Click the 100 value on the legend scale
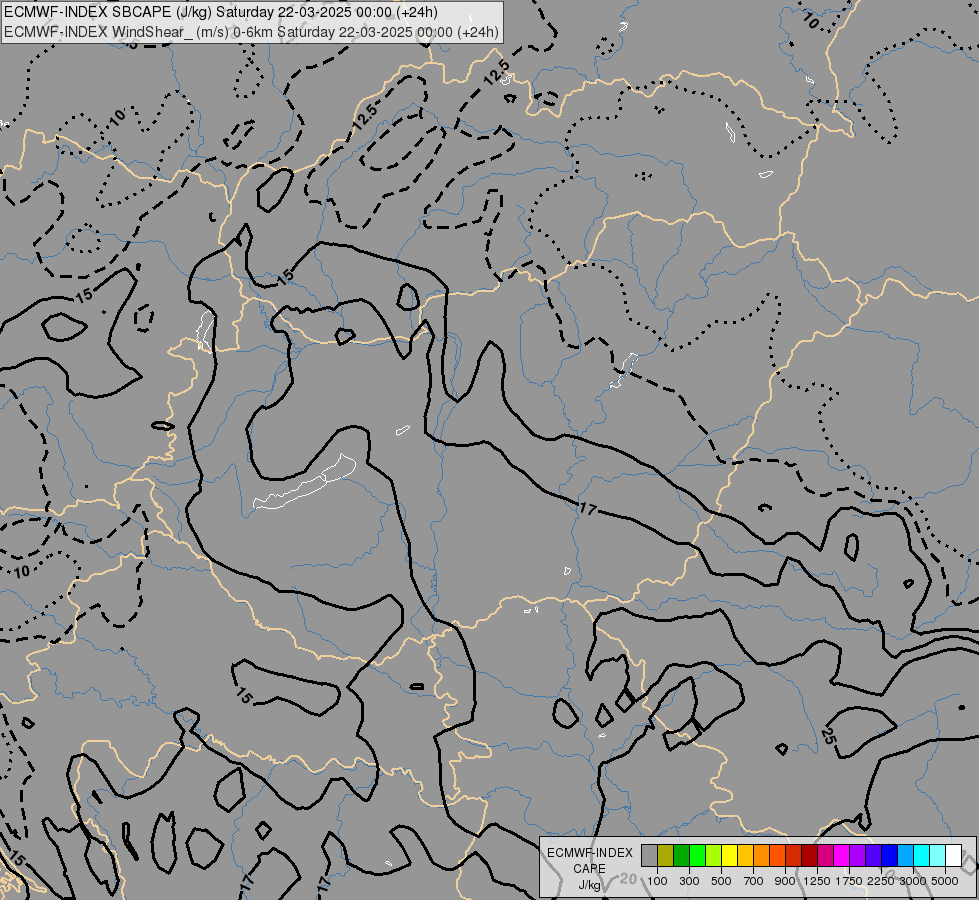This screenshot has height=900, width=979. click(657, 881)
